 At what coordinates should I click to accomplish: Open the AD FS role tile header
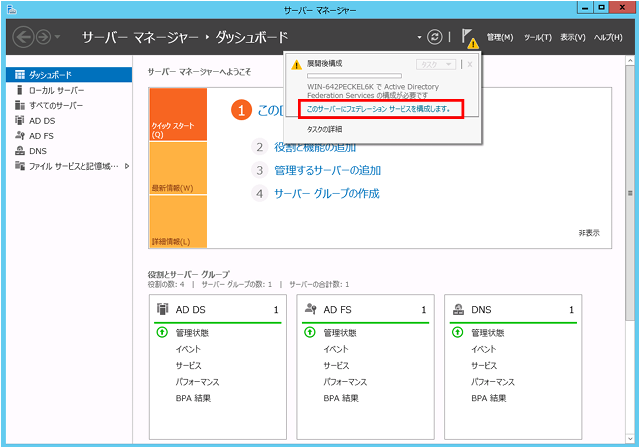pyautogui.click(x=365, y=310)
